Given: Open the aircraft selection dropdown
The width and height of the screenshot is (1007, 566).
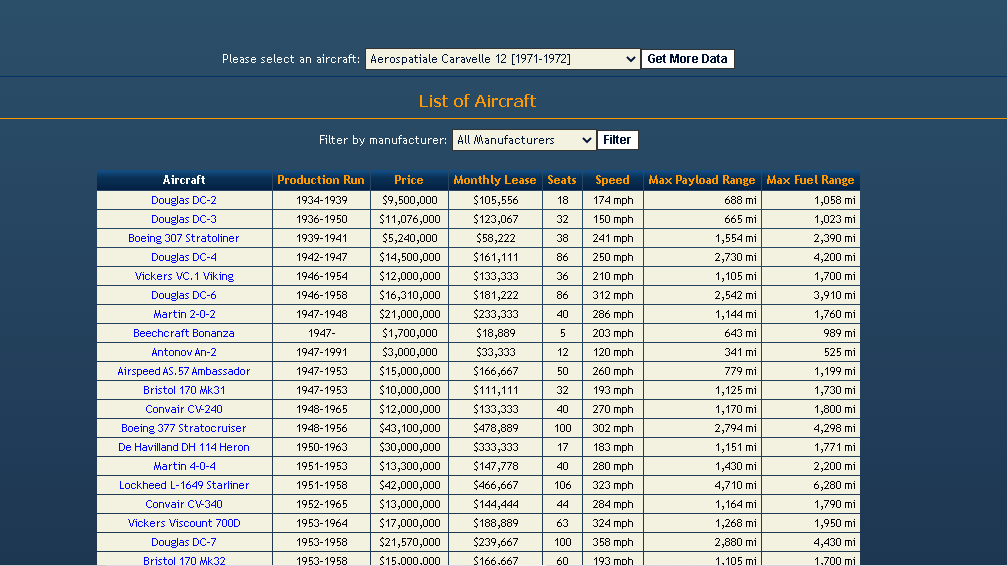Looking at the screenshot, I should tap(502, 59).
